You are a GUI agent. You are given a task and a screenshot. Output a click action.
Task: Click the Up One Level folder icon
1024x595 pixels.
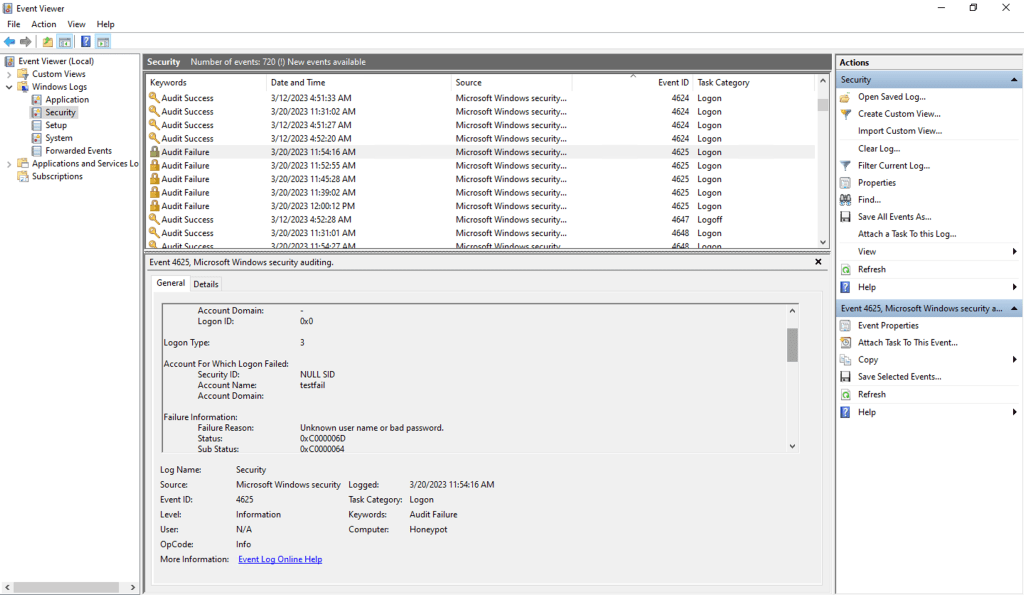[x=47, y=42]
